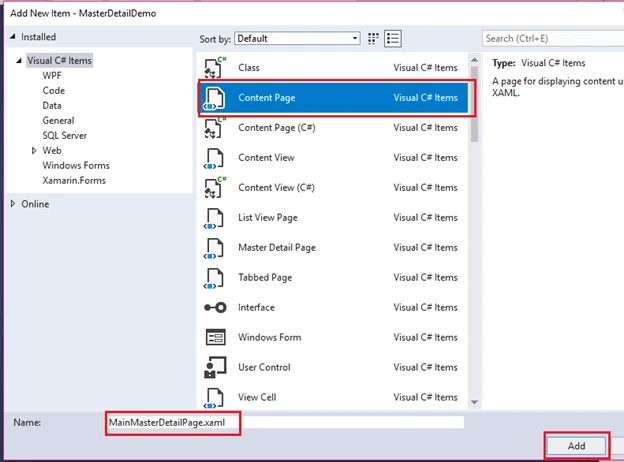
Task: Click the List View Page icon
Action: coord(215,218)
